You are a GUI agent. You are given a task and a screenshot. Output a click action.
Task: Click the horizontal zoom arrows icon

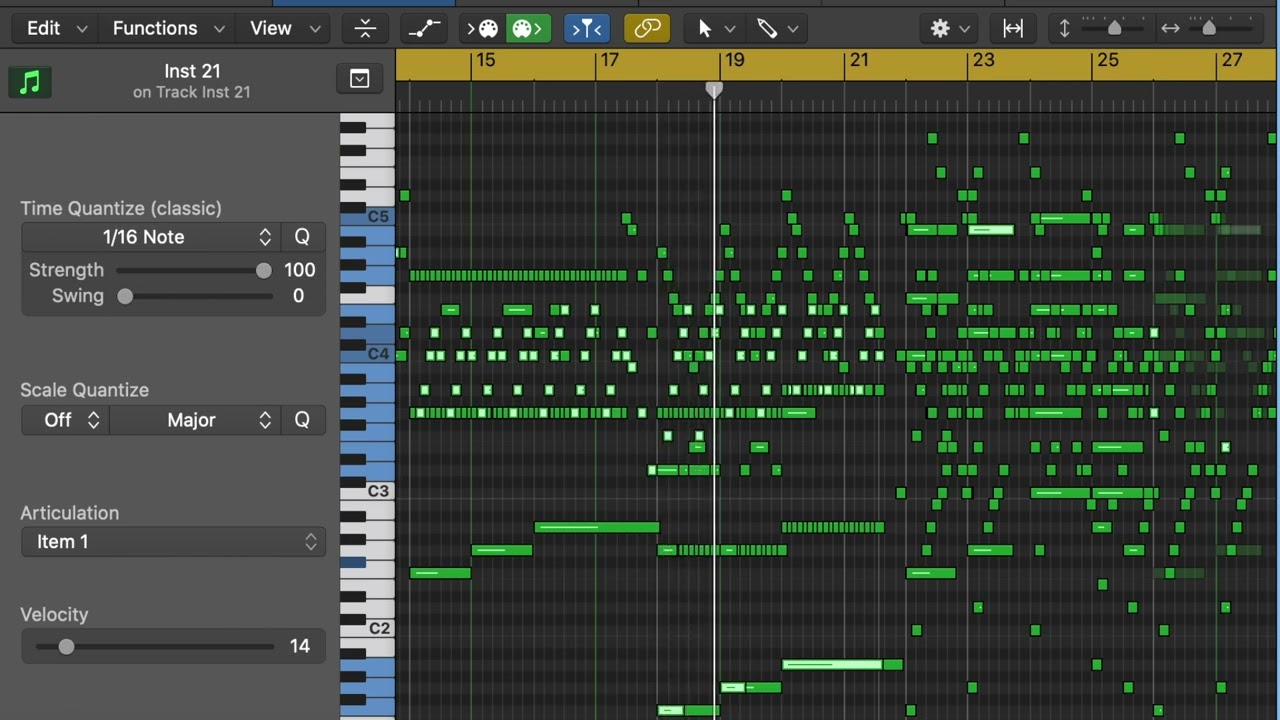(x=1170, y=28)
